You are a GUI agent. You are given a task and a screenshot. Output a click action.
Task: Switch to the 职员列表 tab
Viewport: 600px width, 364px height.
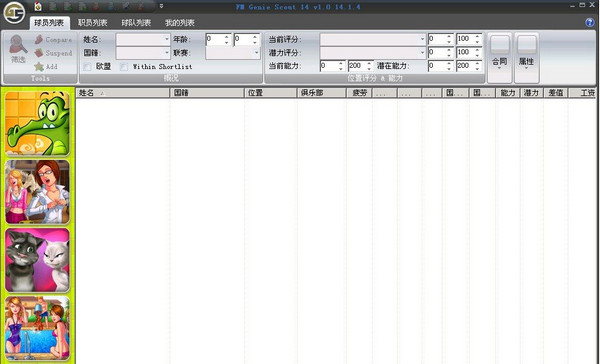tap(93, 23)
